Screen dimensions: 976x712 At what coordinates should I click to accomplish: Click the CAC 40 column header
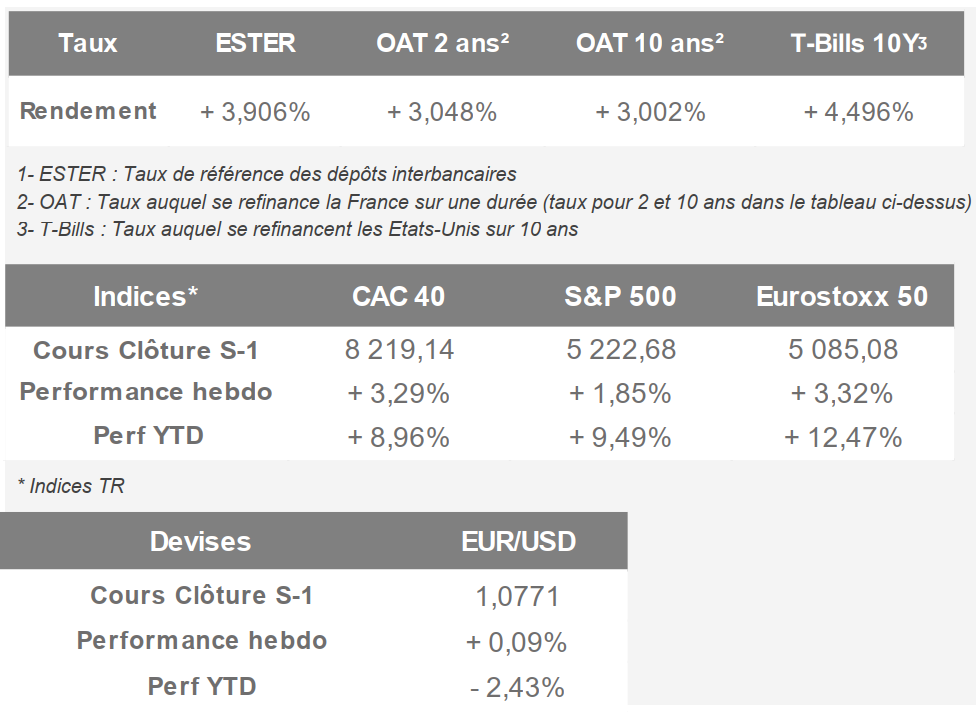(x=399, y=297)
